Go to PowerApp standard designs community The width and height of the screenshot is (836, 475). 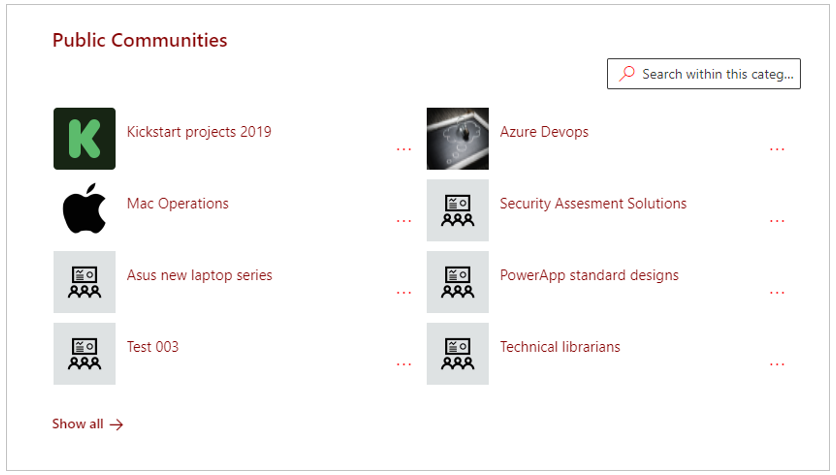pos(589,275)
